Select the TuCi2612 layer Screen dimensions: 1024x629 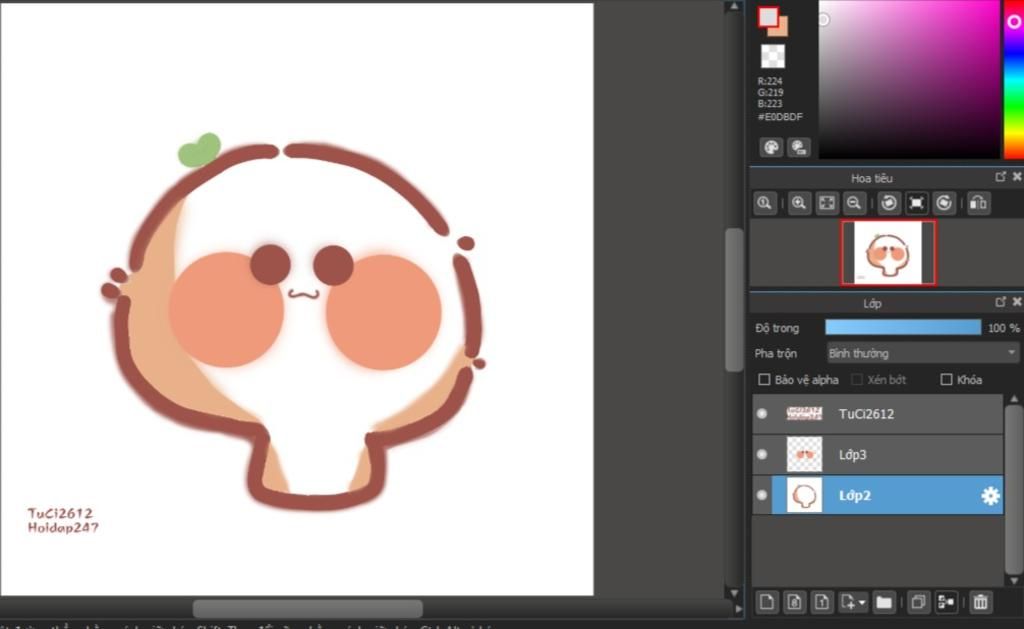point(878,413)
